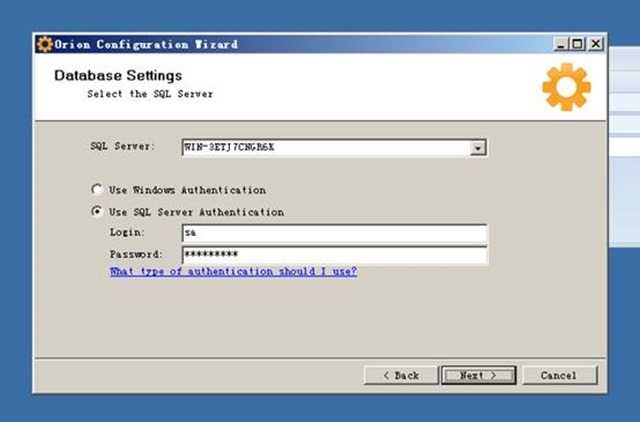Screen dimensions: 640x422
Task: Click the 'Orion Configuration Wizard' title text
Action: (x=146, y=44)
